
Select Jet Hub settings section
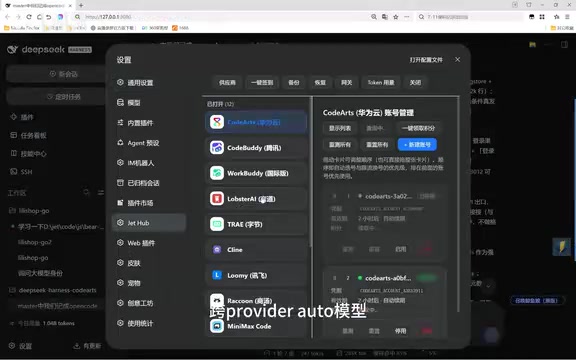pos(149,223)
